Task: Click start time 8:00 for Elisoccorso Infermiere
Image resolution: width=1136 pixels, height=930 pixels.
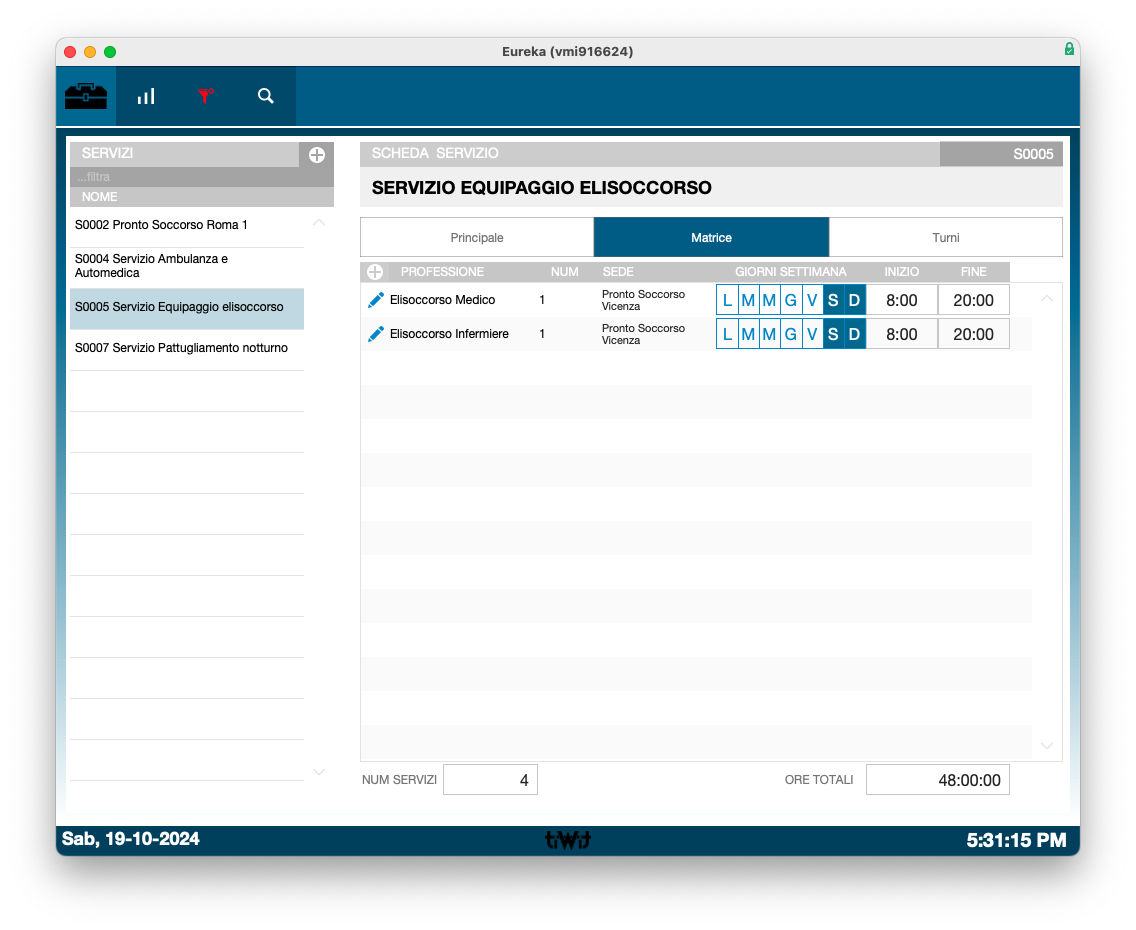Action: 901,334
